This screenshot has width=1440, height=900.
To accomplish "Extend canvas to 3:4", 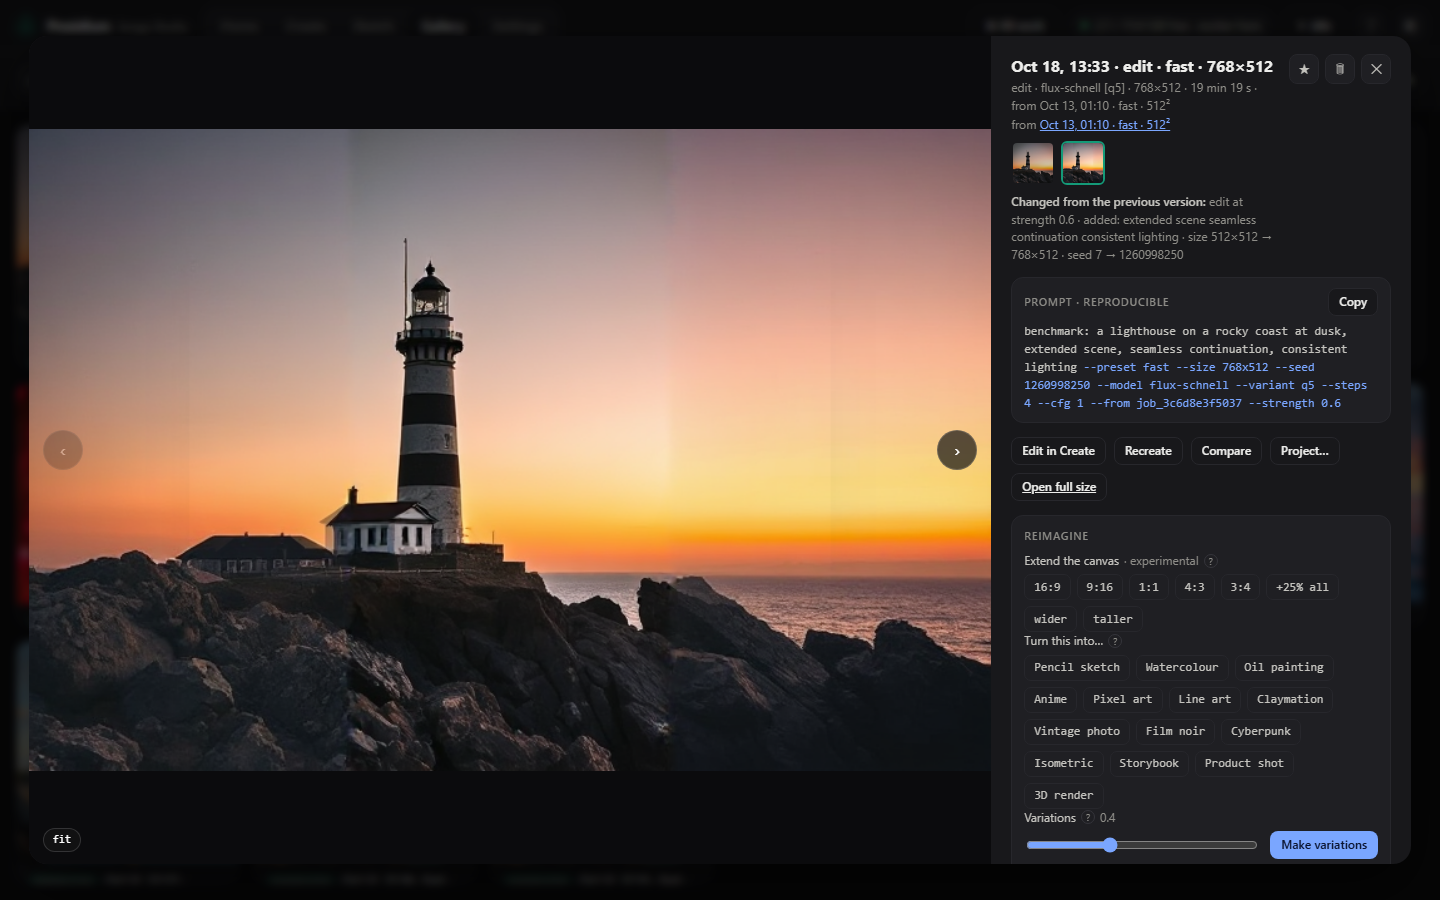I will click(1241, 587).
